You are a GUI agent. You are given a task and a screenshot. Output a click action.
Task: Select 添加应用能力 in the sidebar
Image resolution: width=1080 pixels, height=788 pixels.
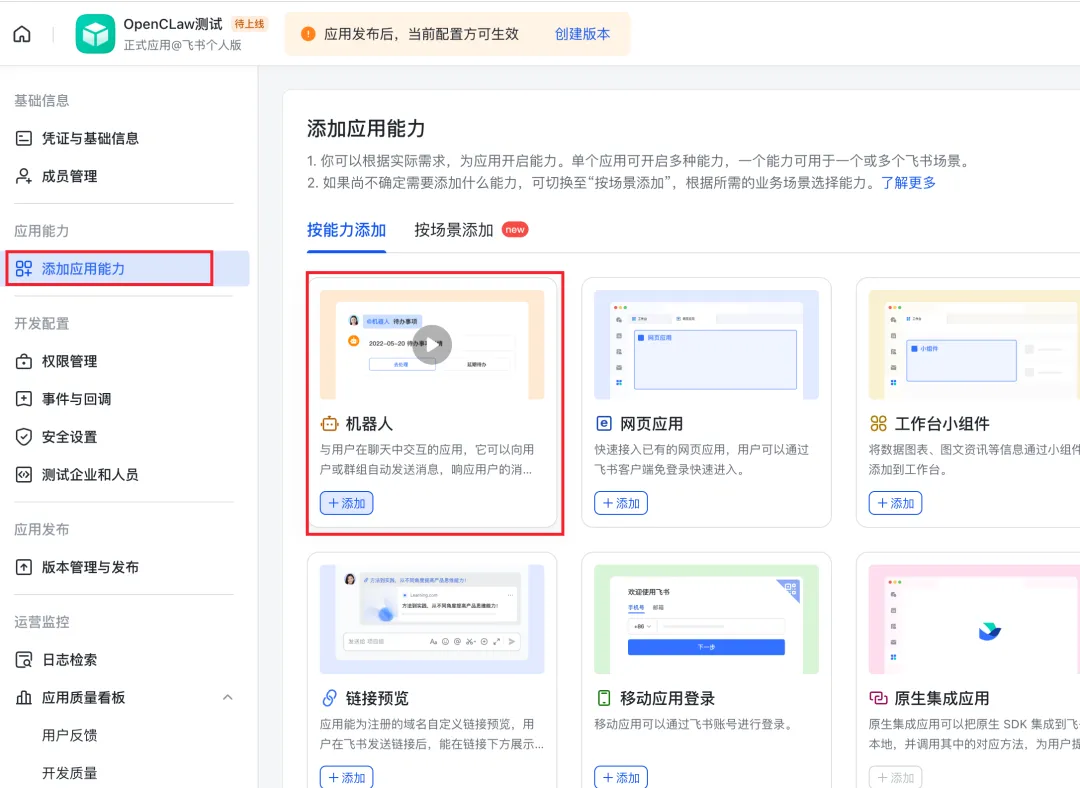[x=127, y=269]
